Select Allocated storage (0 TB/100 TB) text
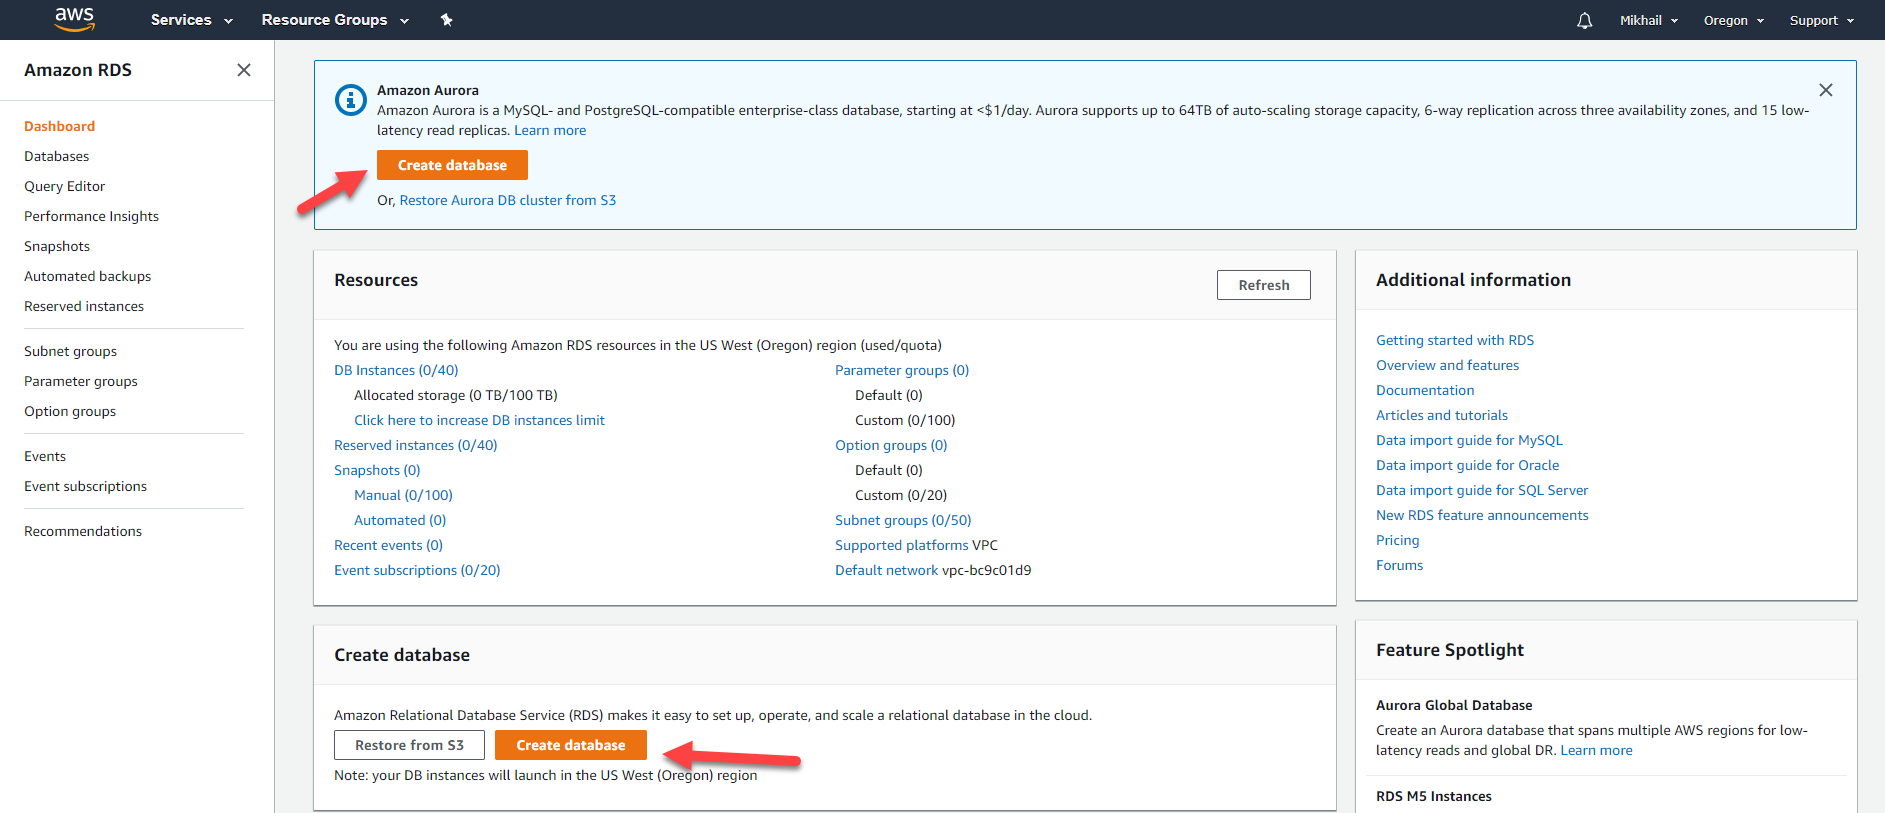Image resolution: width=1885 pixels, height=813 pixels. (456, 395)
